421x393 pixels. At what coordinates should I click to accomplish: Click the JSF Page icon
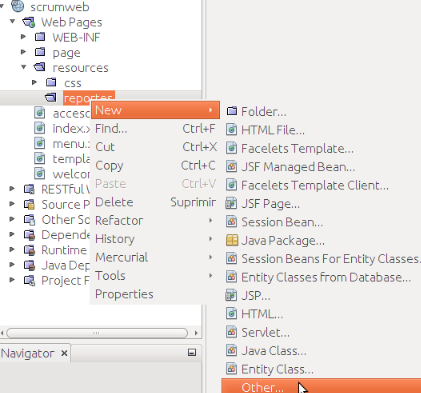(231, 203)
